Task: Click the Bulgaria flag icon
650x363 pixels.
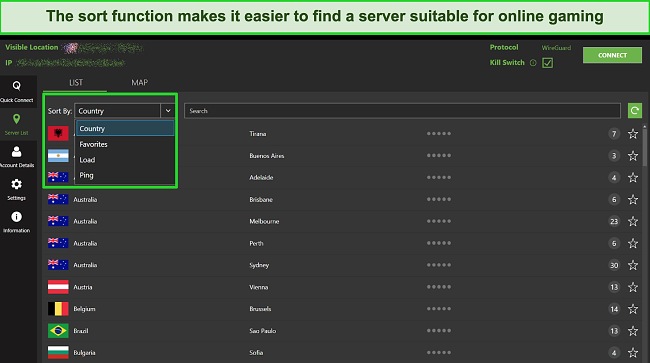Action: pos(58,353)
